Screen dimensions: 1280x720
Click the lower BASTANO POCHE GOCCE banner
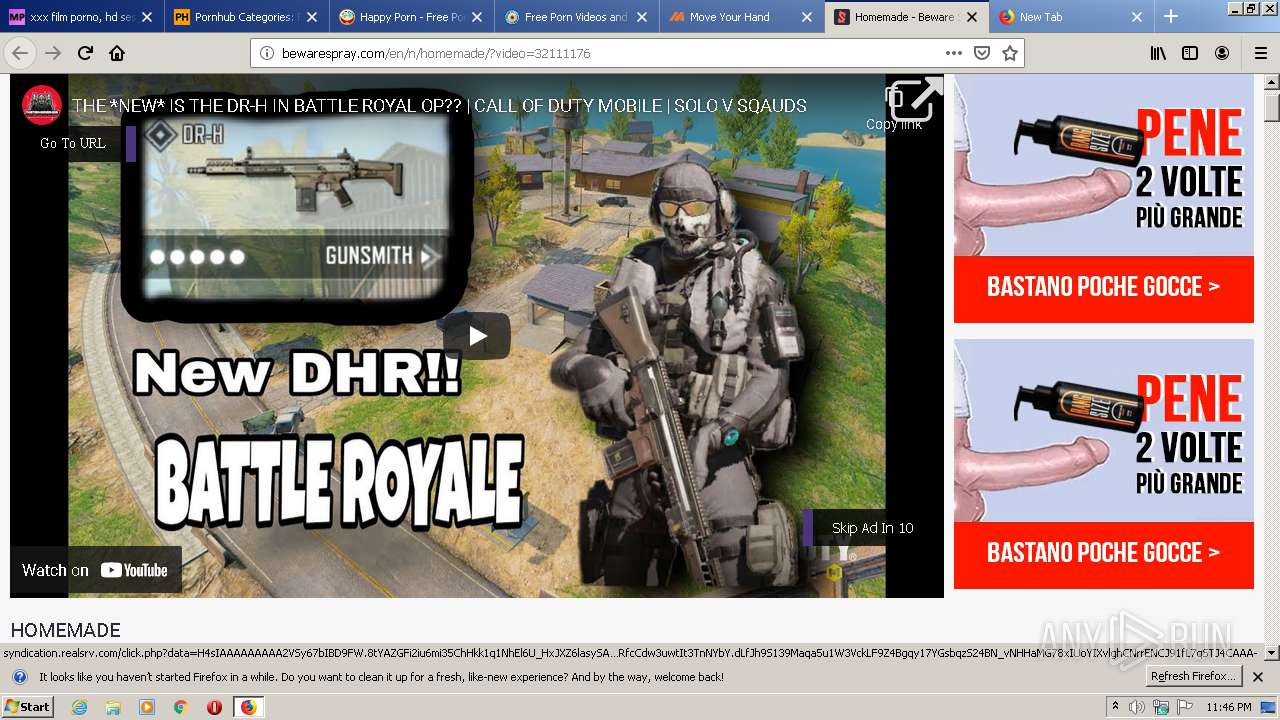click(x=1103, y=554)
